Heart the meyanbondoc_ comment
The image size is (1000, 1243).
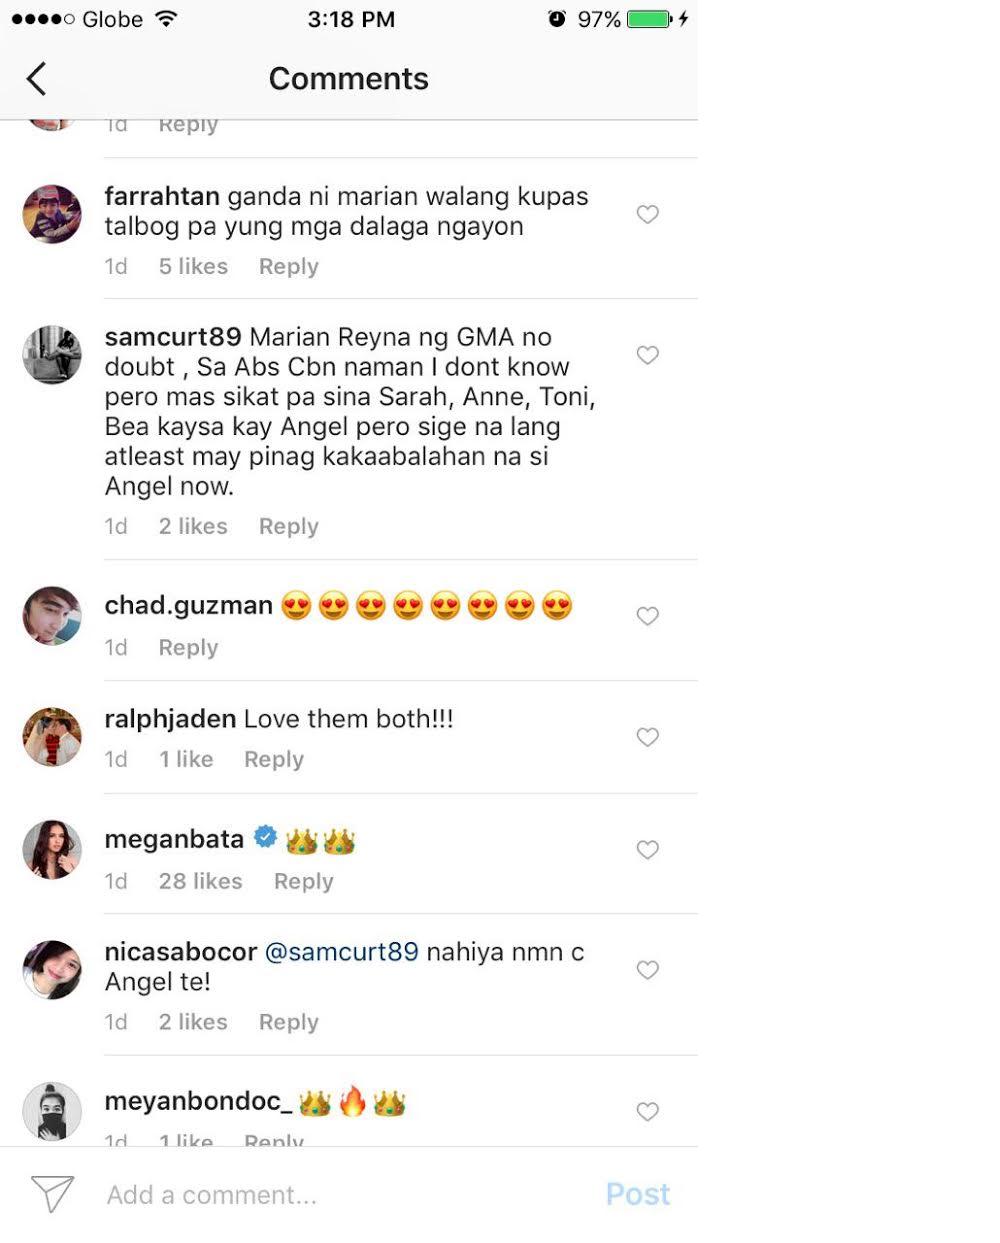coord(648,1112)
